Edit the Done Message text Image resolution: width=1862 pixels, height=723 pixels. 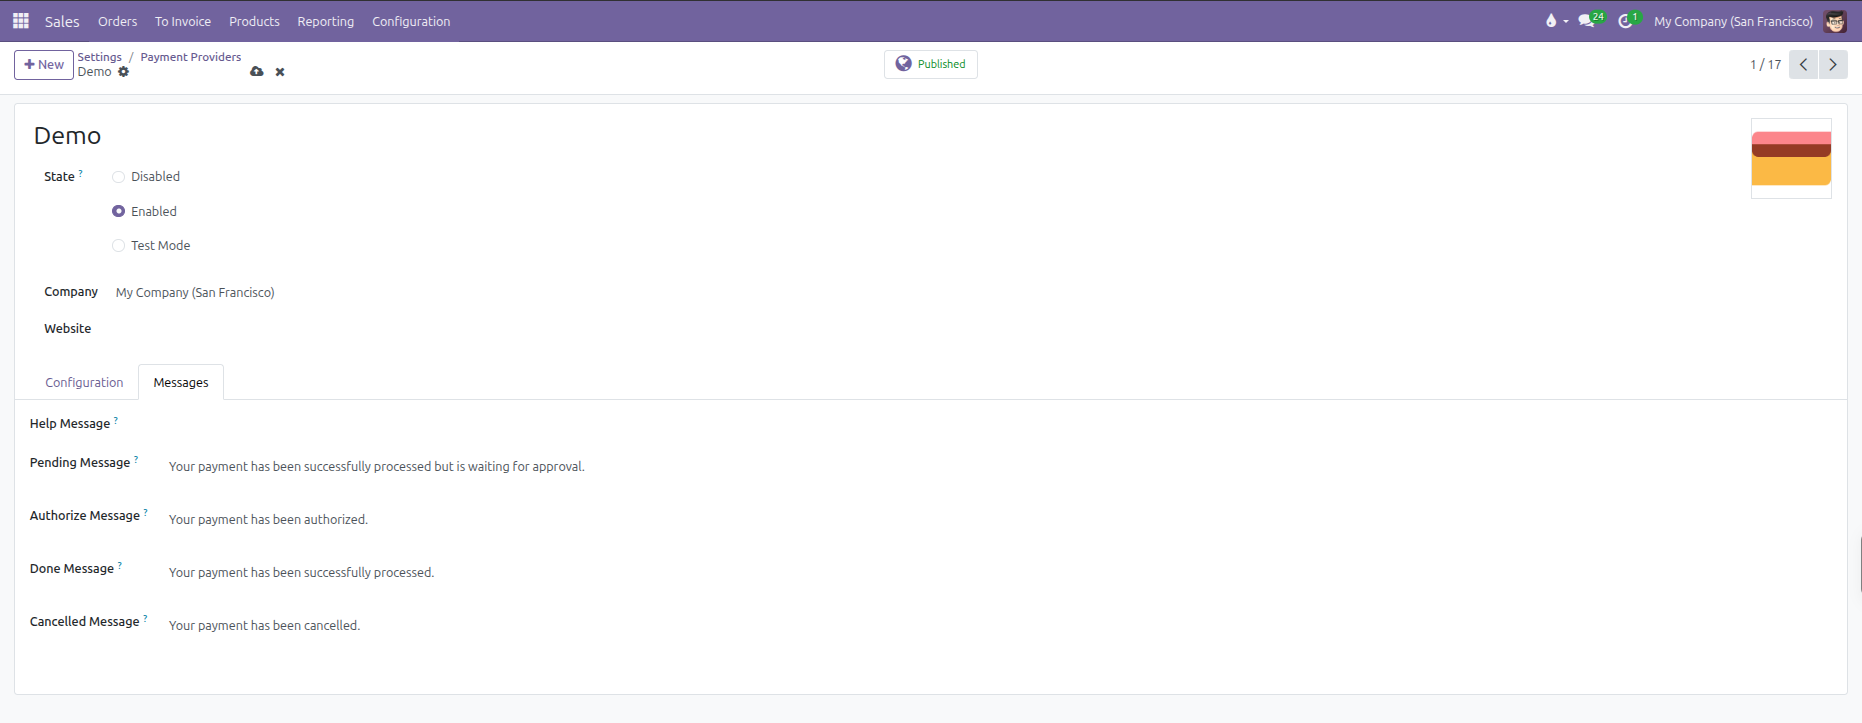coord(301,573)
